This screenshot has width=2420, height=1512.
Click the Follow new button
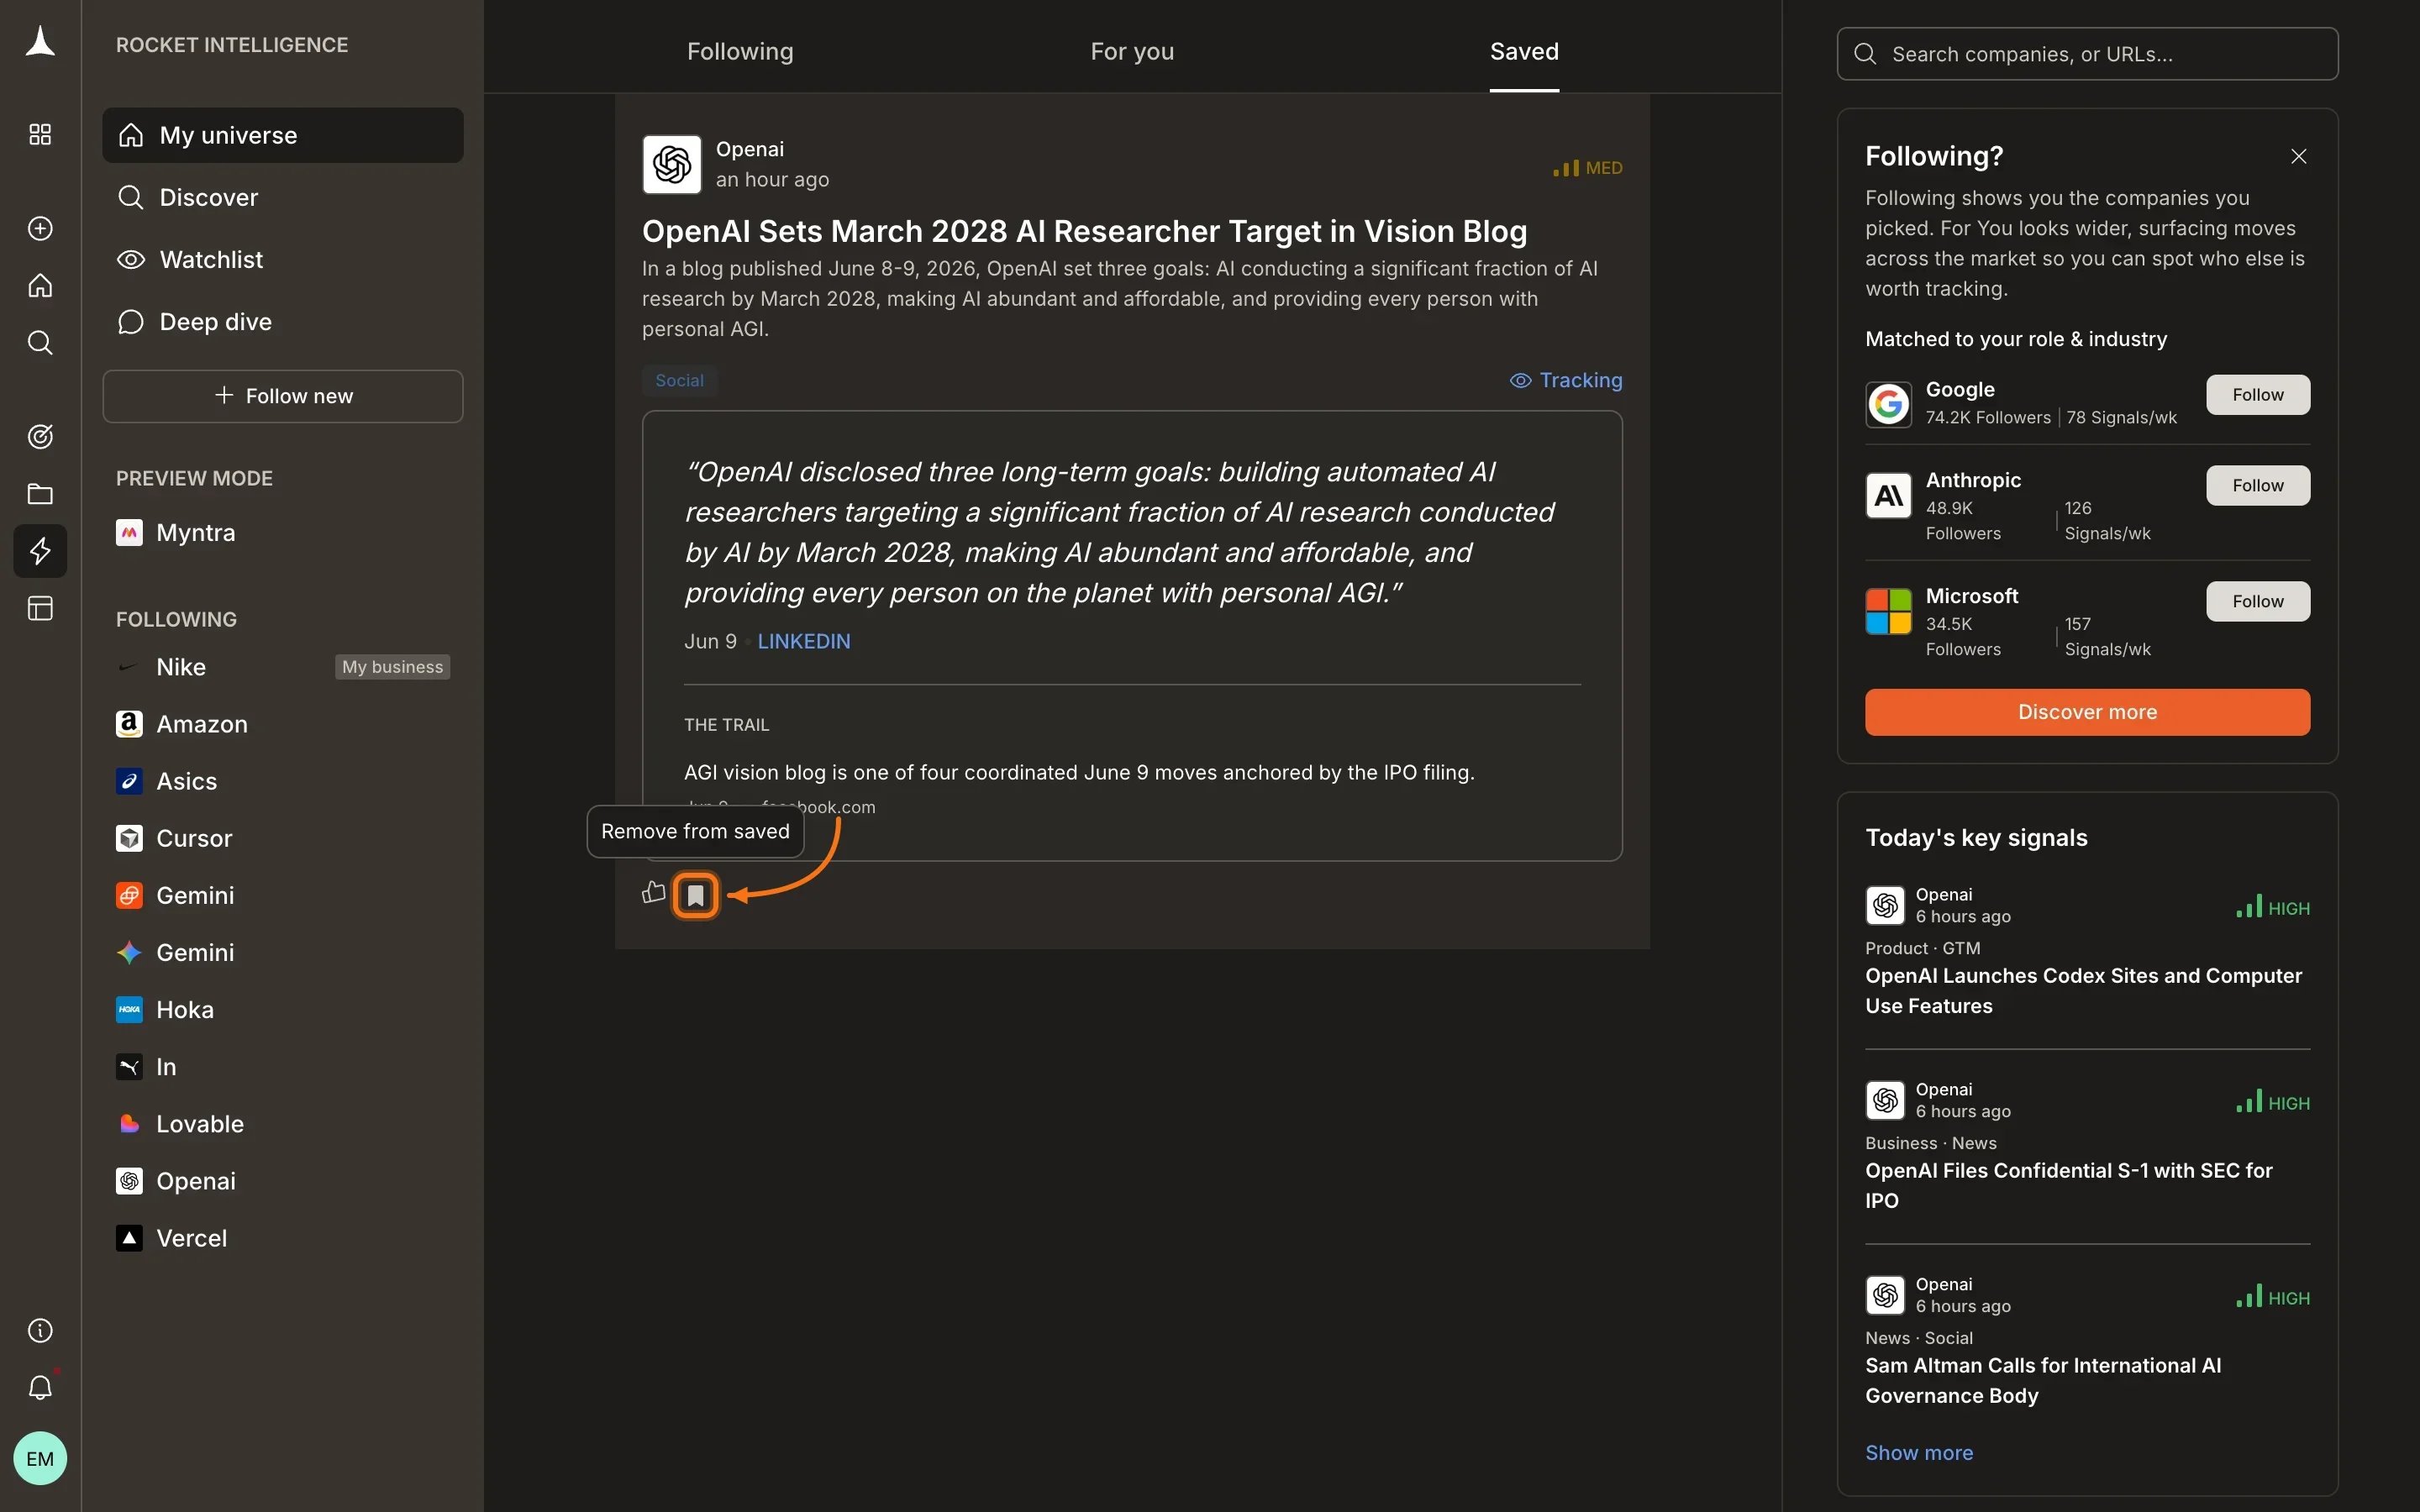(283, 396)
